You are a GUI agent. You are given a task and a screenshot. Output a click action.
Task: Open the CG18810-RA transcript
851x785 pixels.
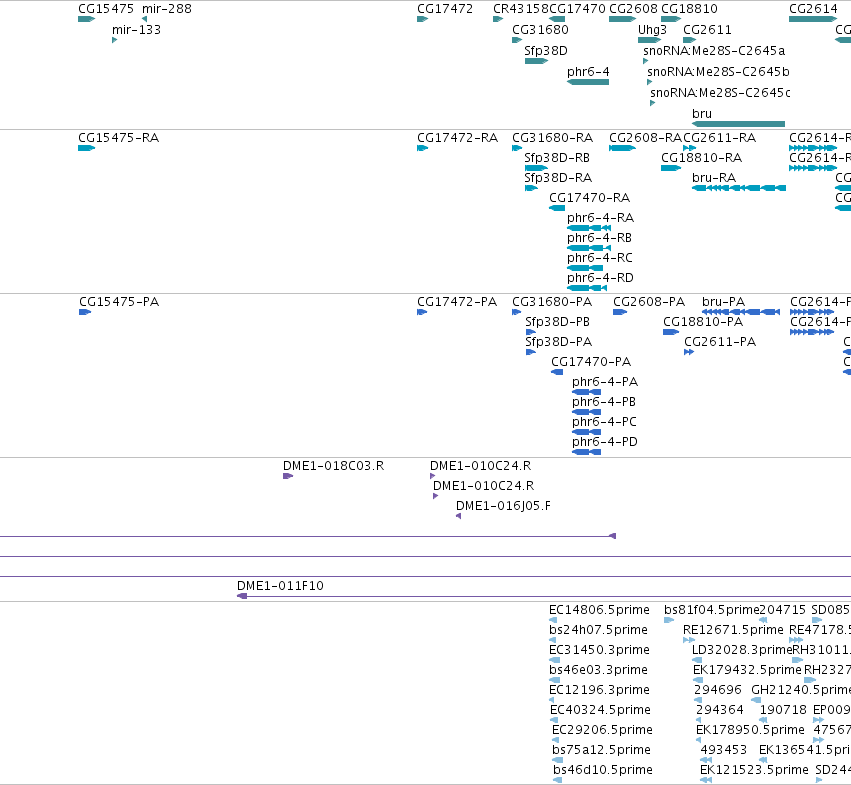(x=701, y=158)
